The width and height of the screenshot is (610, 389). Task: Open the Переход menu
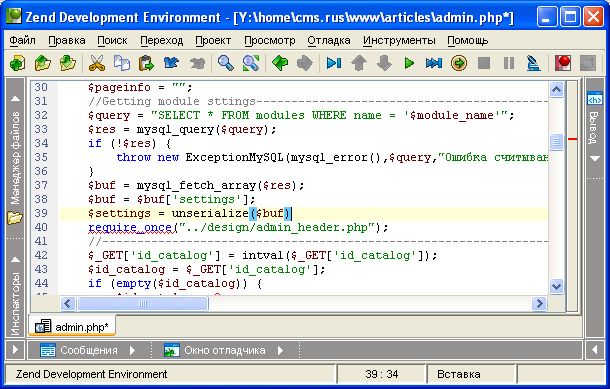(161, 40)
